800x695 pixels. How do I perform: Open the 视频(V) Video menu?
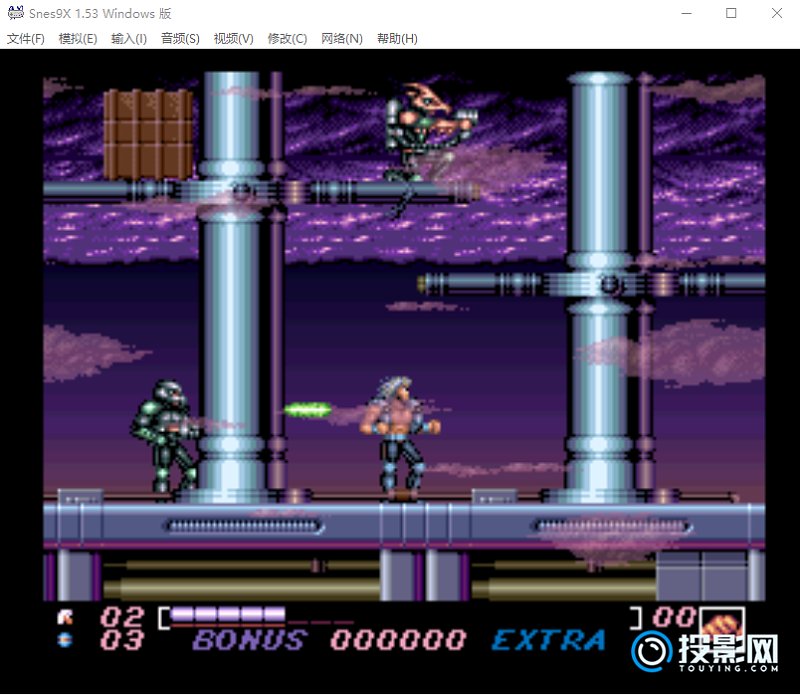pyautogui.click(x=233, y=39)
